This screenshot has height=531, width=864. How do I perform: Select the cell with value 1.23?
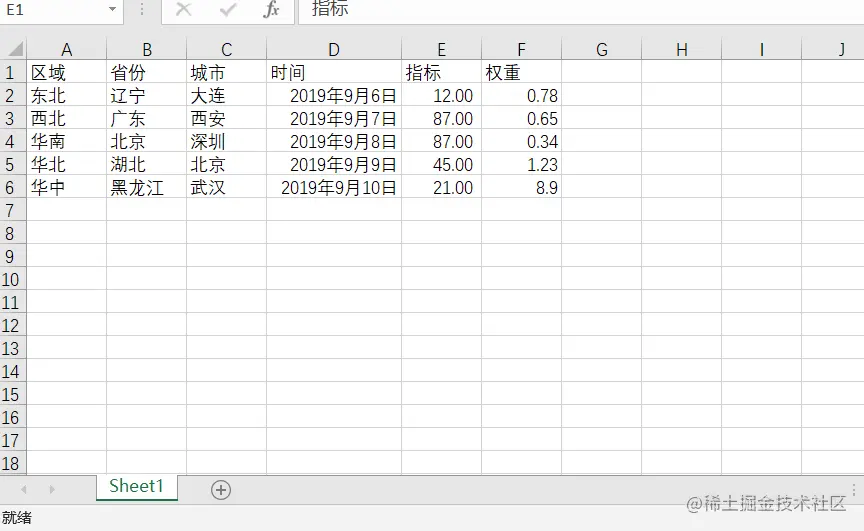tap(521, 165)
